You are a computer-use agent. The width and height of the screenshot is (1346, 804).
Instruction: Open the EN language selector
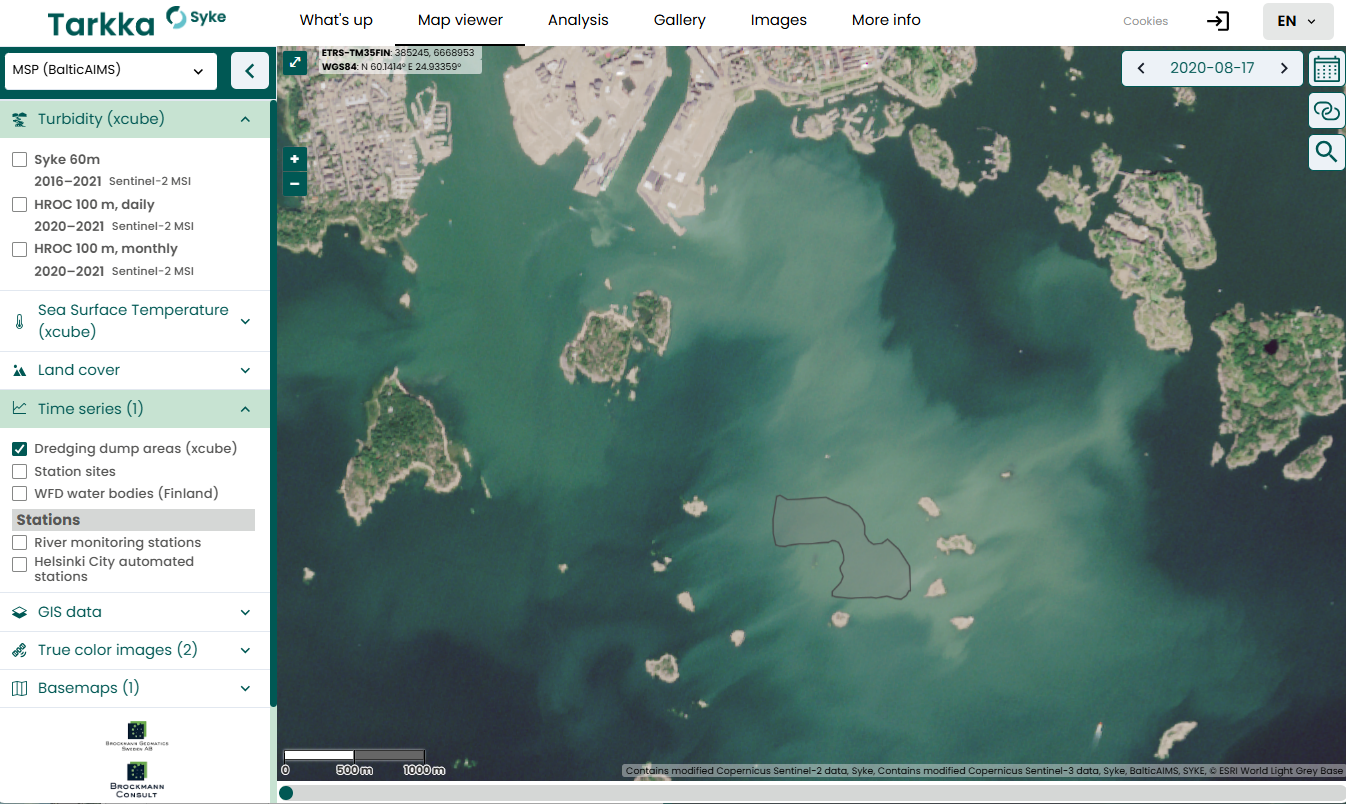(x=1297, y=21)
